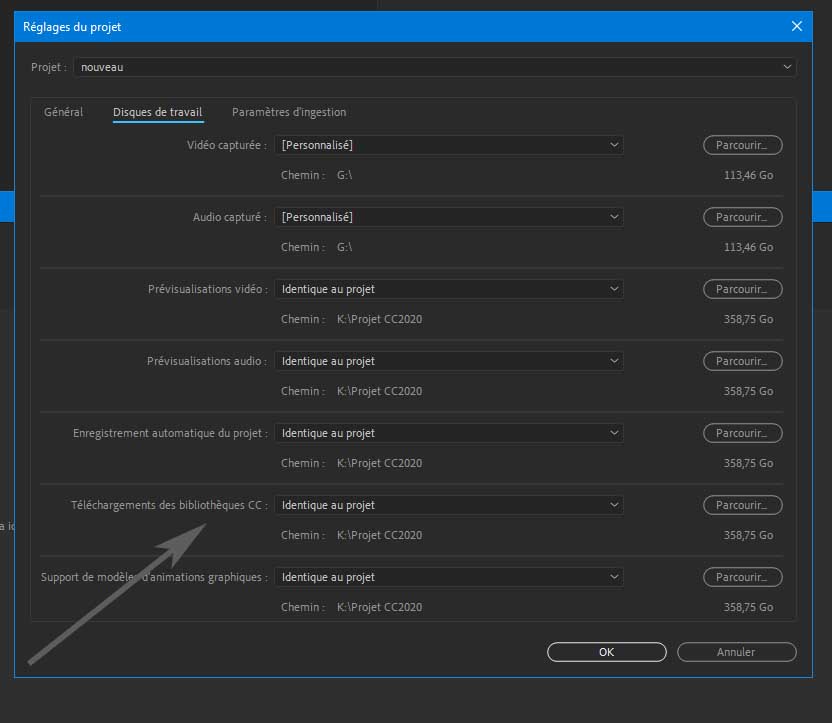The width and height of the screenshot is (832, 723).
Task: Click Parcourir for Enregistrement automatique du projet
Action: 742,433
